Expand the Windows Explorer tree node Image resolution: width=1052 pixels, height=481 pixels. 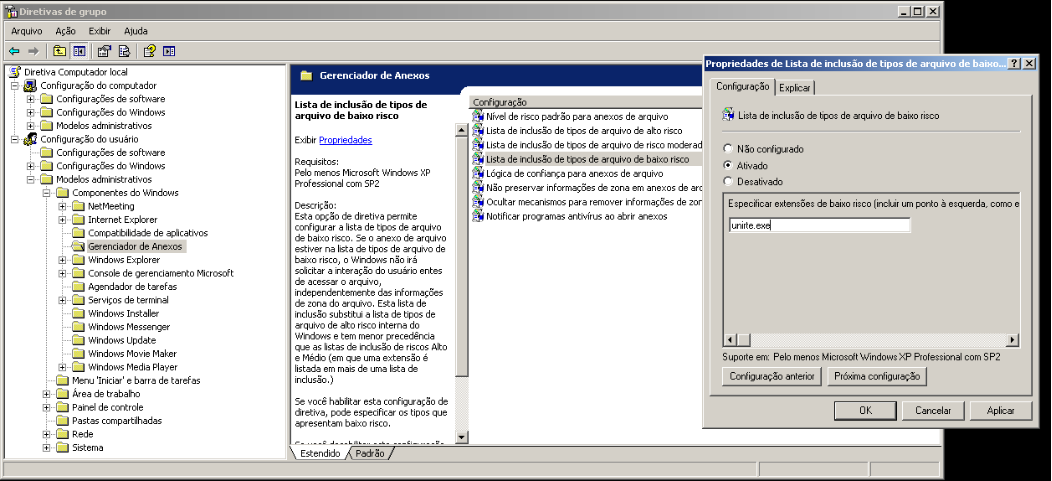(62, 260)
